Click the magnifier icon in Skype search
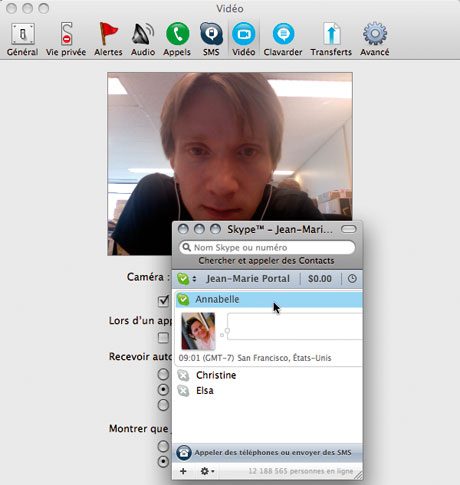Viewport: 460px width, 485px height. 187,247
